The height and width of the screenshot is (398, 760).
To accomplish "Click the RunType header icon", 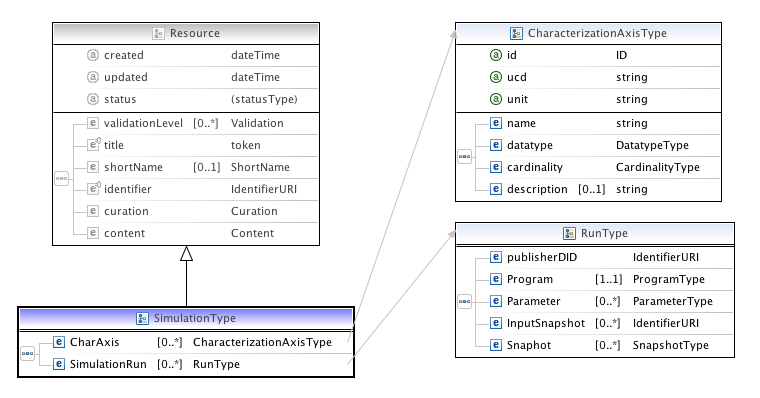I will coord(569,233).
